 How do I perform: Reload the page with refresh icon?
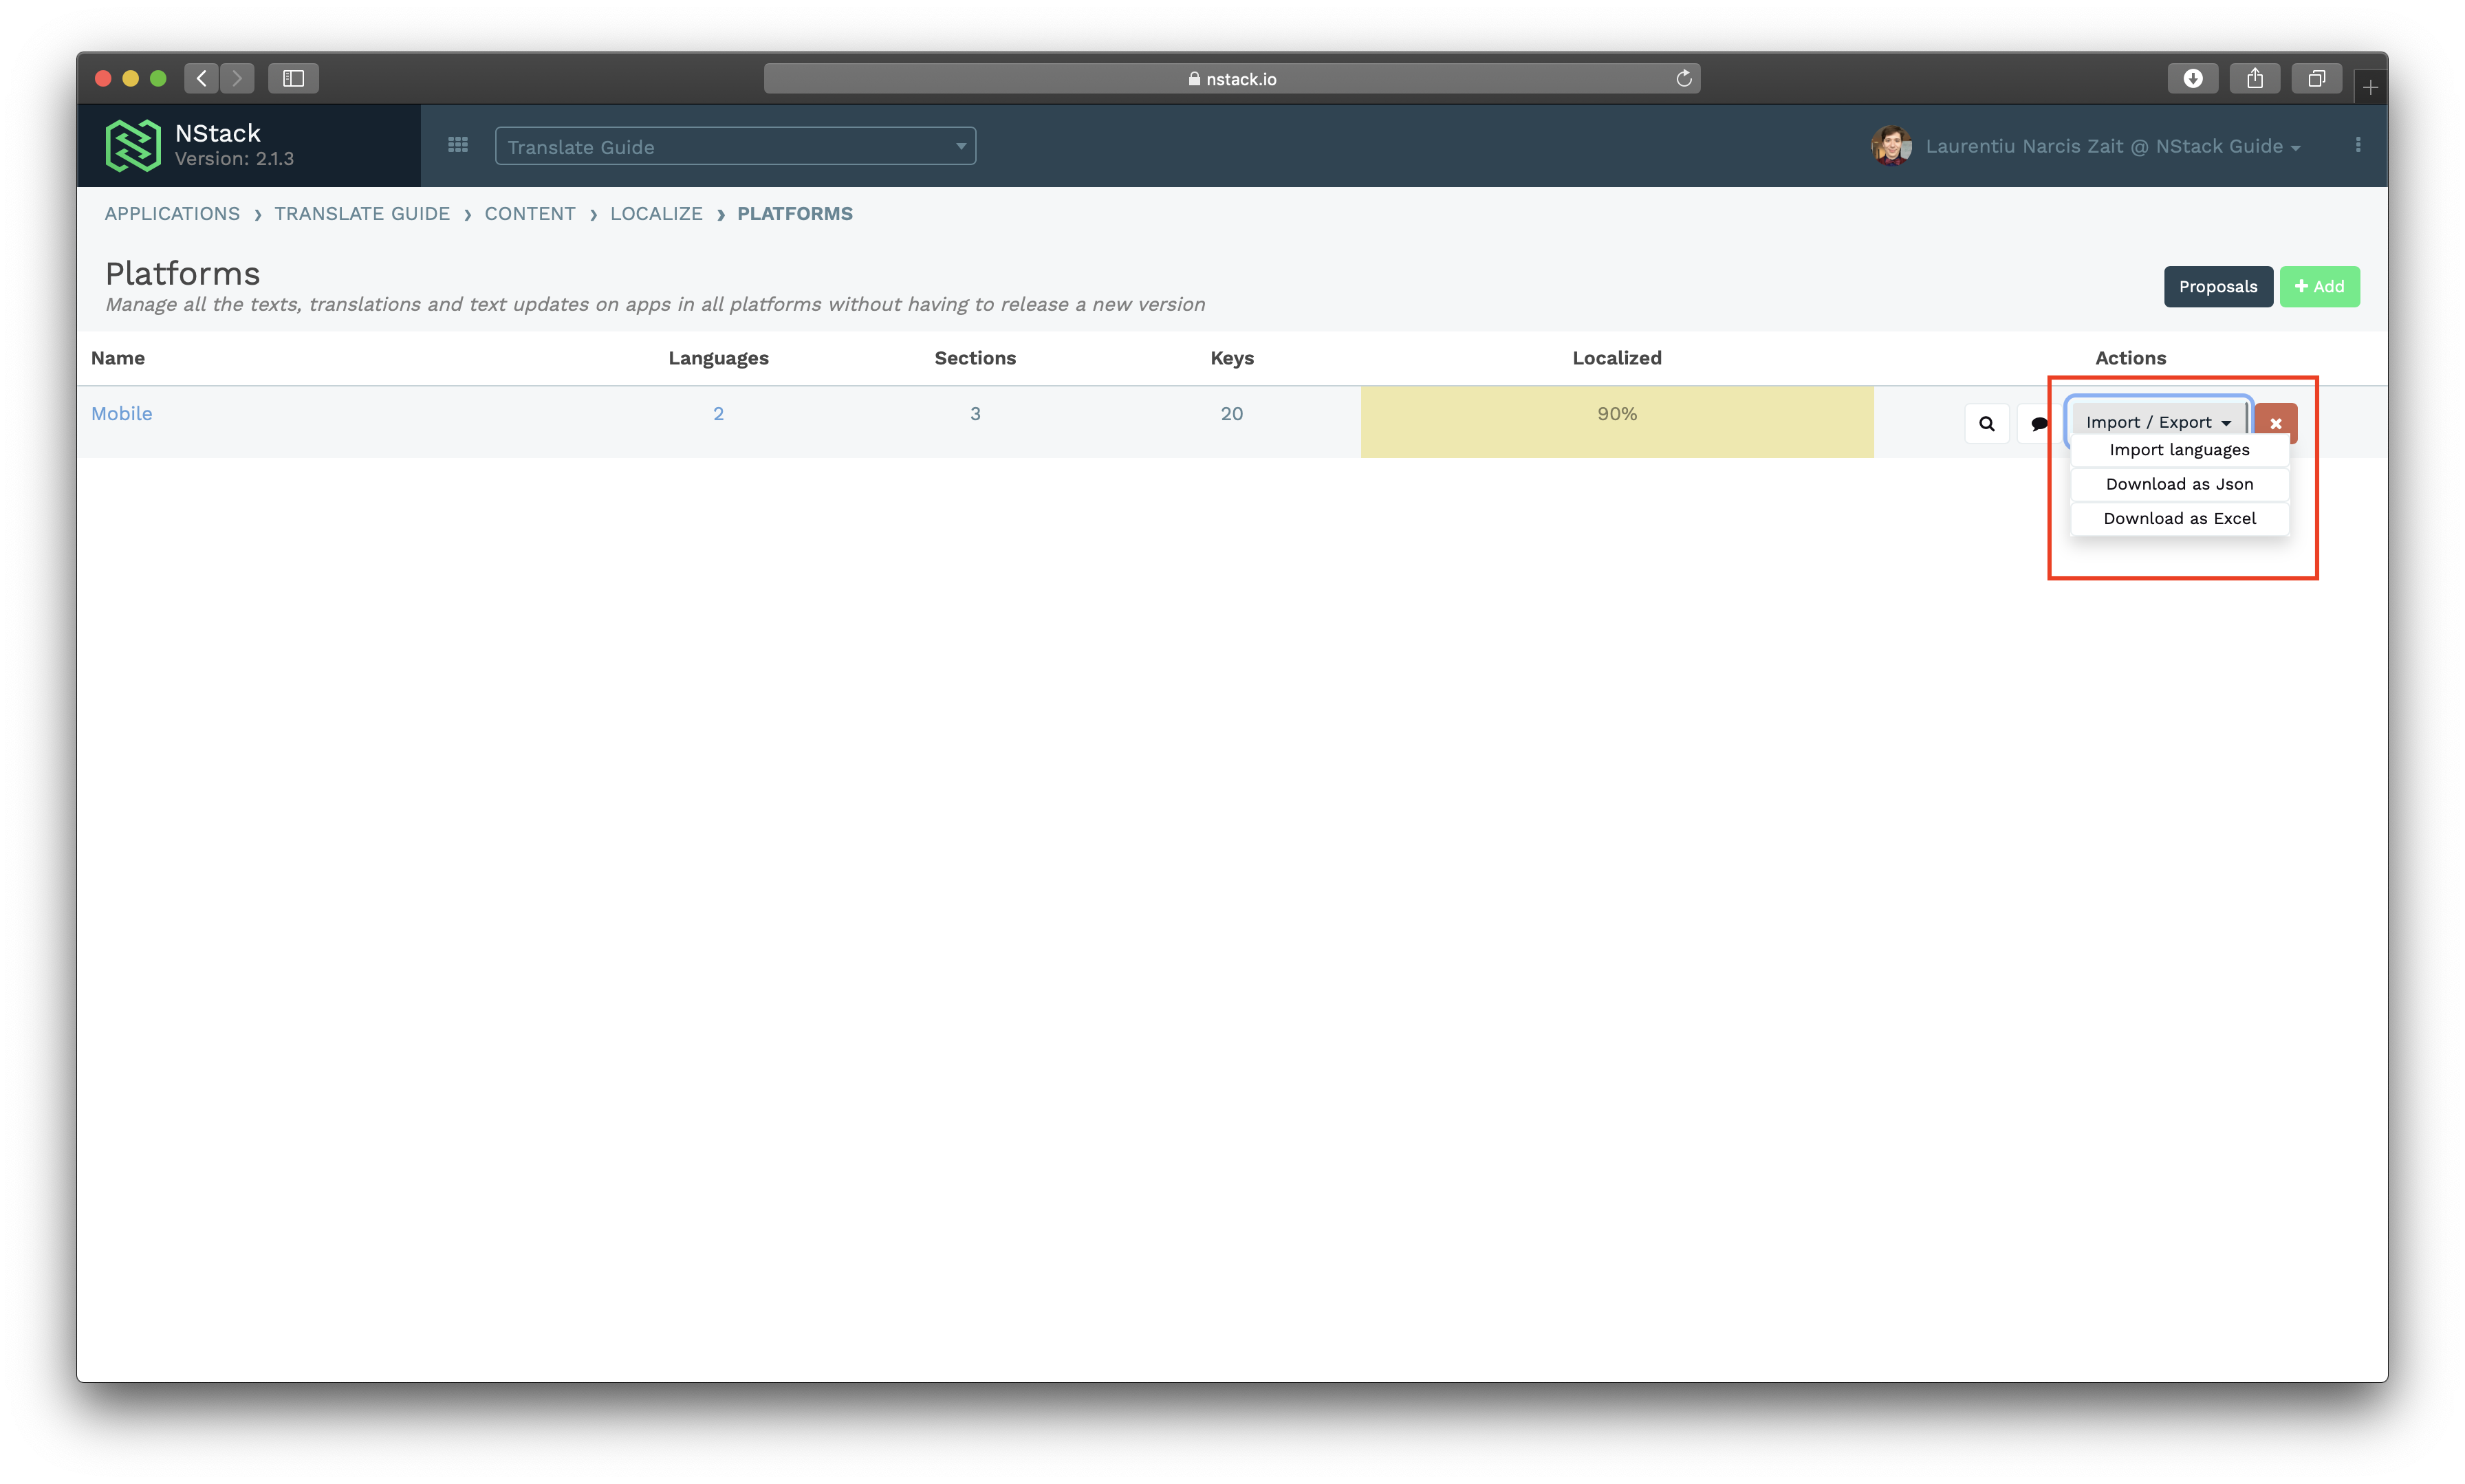tap(1683, 78)
